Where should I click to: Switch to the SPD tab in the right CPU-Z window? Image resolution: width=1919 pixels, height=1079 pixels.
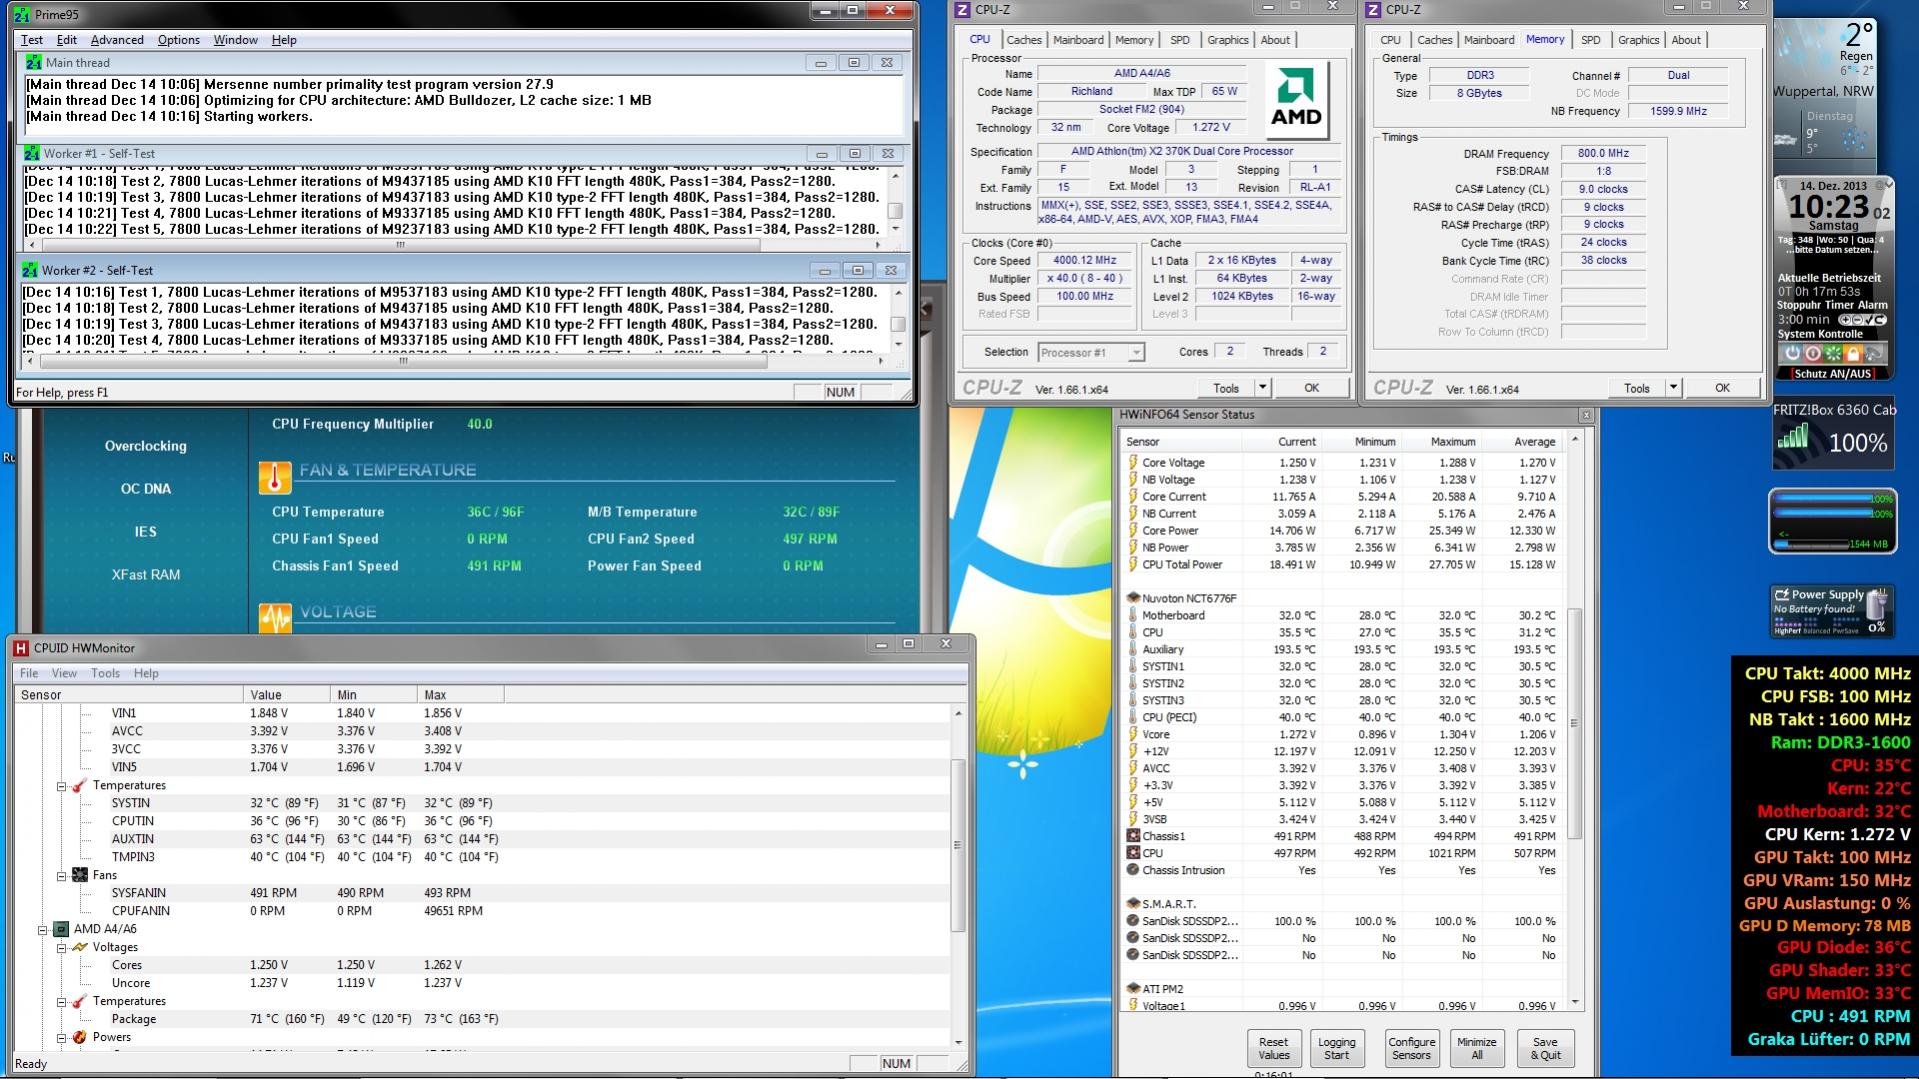pyautogui.click(x=1591, y=40)
